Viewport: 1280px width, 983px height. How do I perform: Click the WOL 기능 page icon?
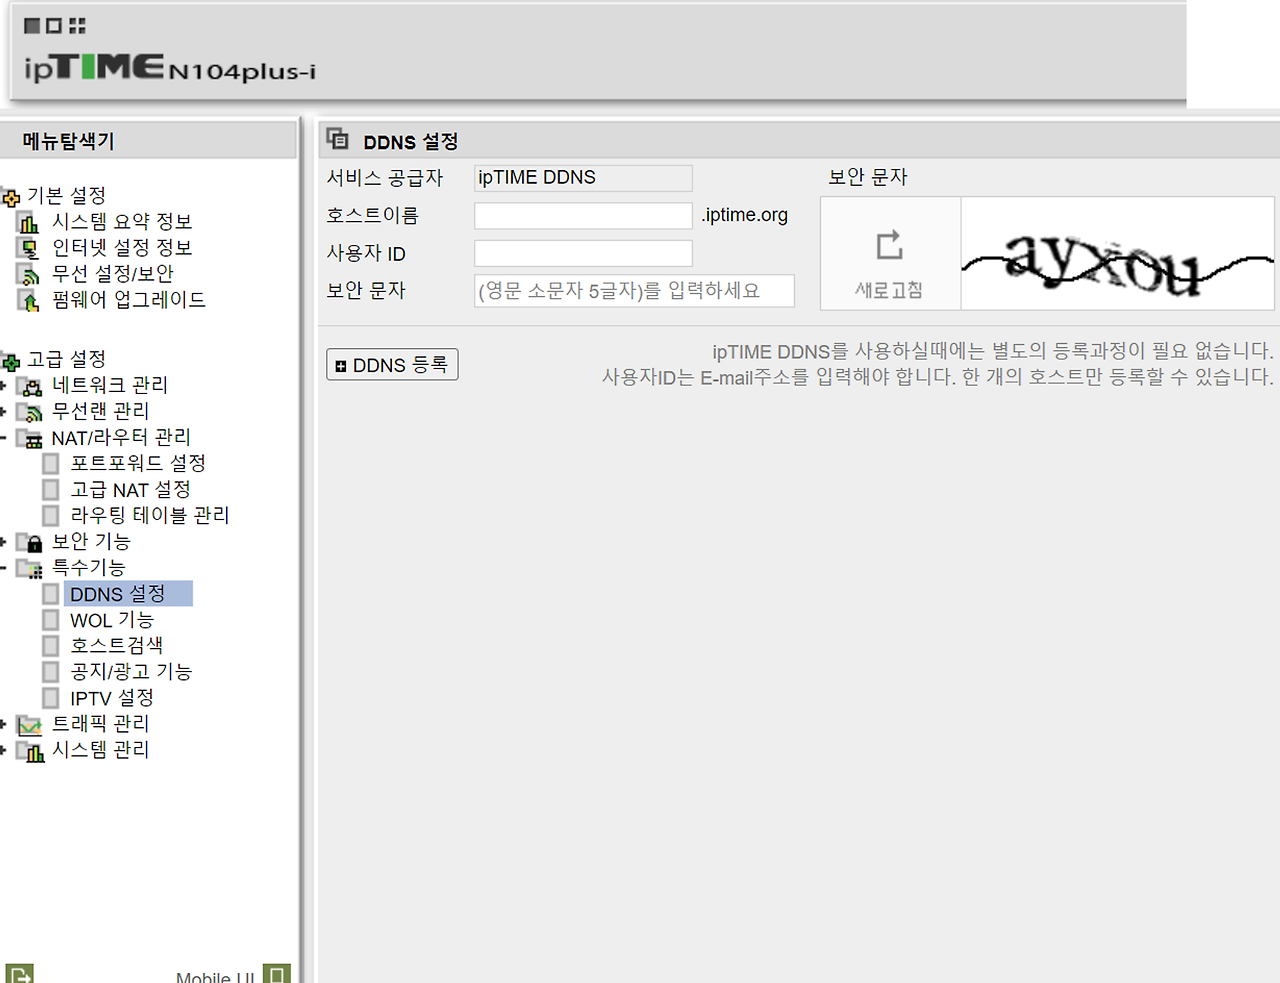(x=51, y=620)
